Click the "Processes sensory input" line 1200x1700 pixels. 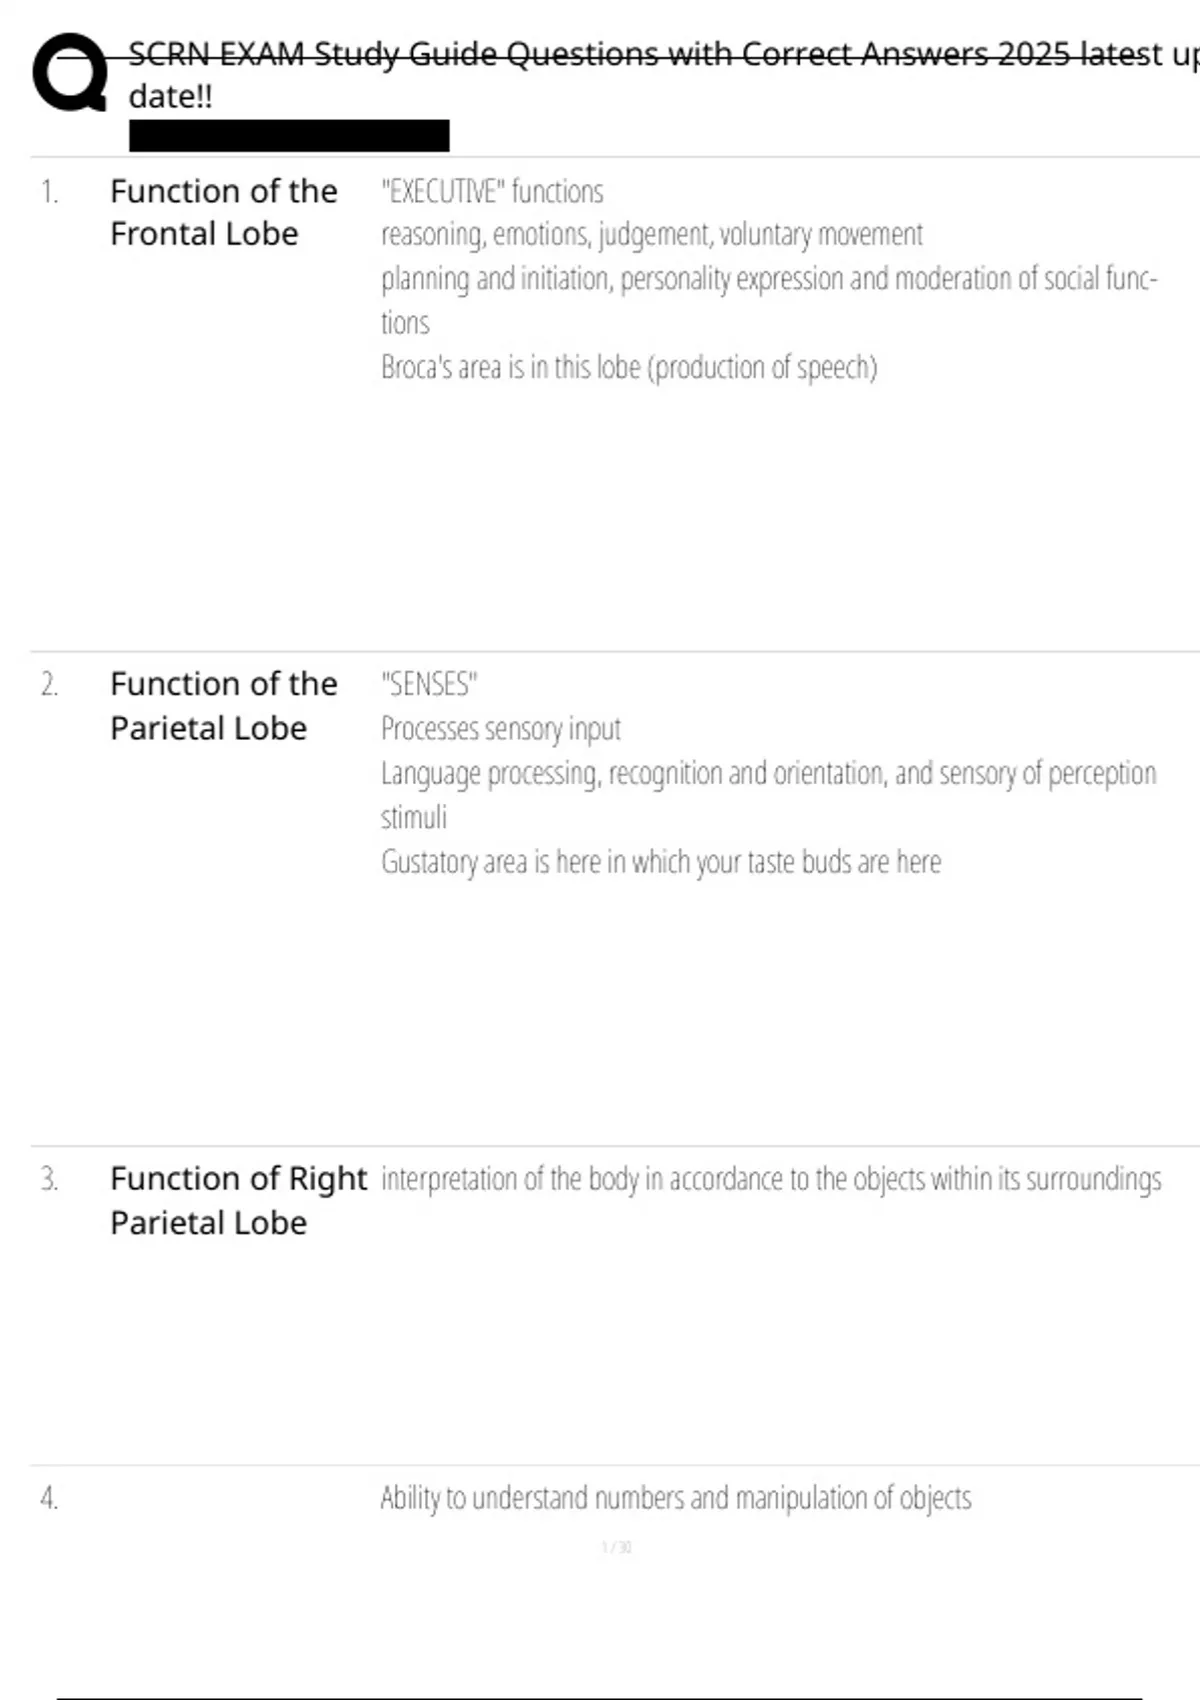500,729
